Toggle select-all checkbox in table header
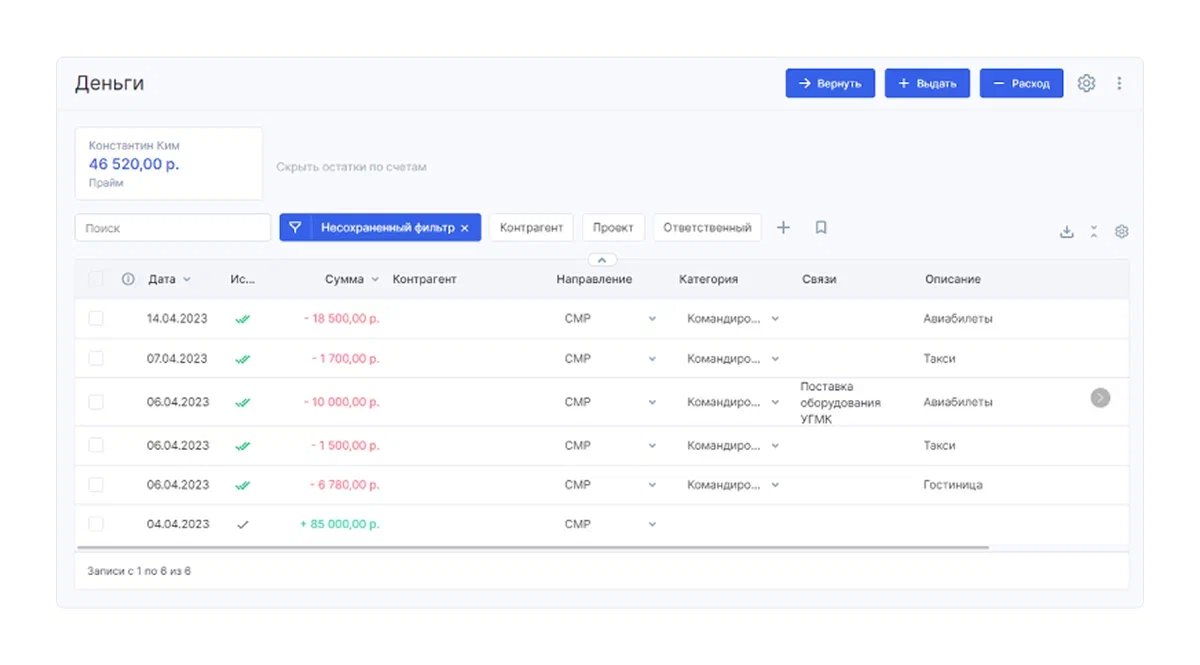 (96, 280)
